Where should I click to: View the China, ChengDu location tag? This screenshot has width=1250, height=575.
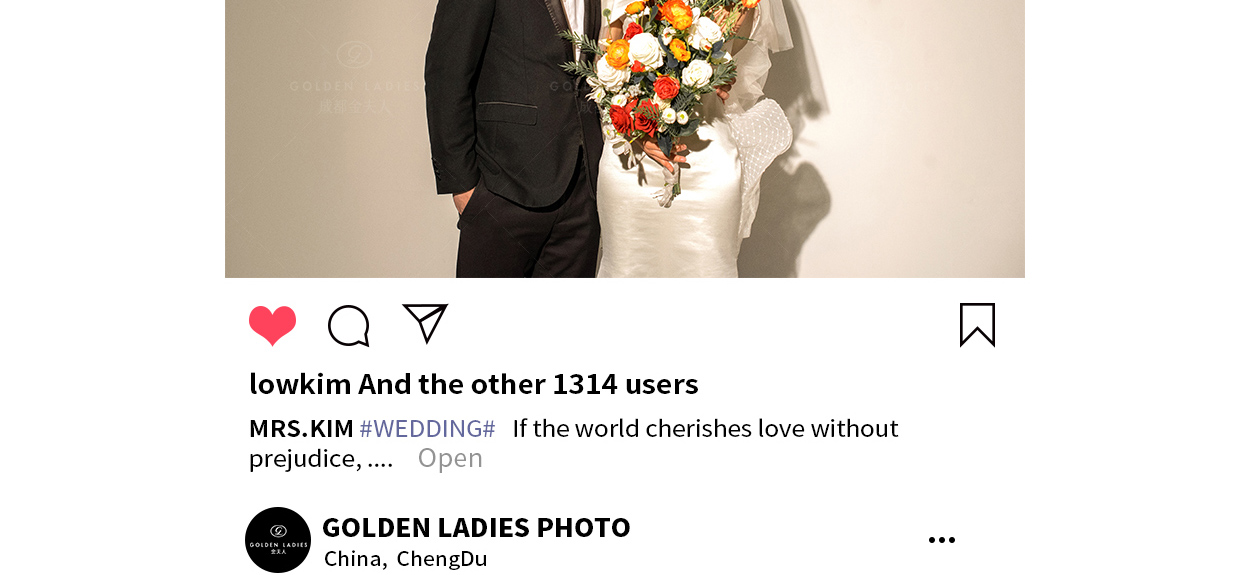(406, 559)
